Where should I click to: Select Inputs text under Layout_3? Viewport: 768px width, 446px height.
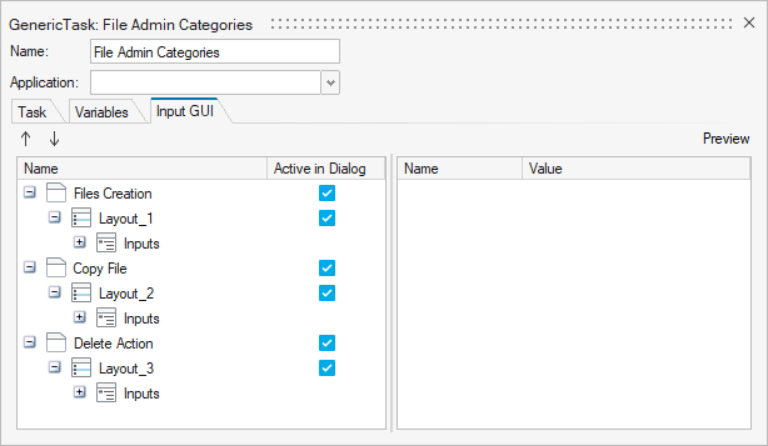coord(142,393)
